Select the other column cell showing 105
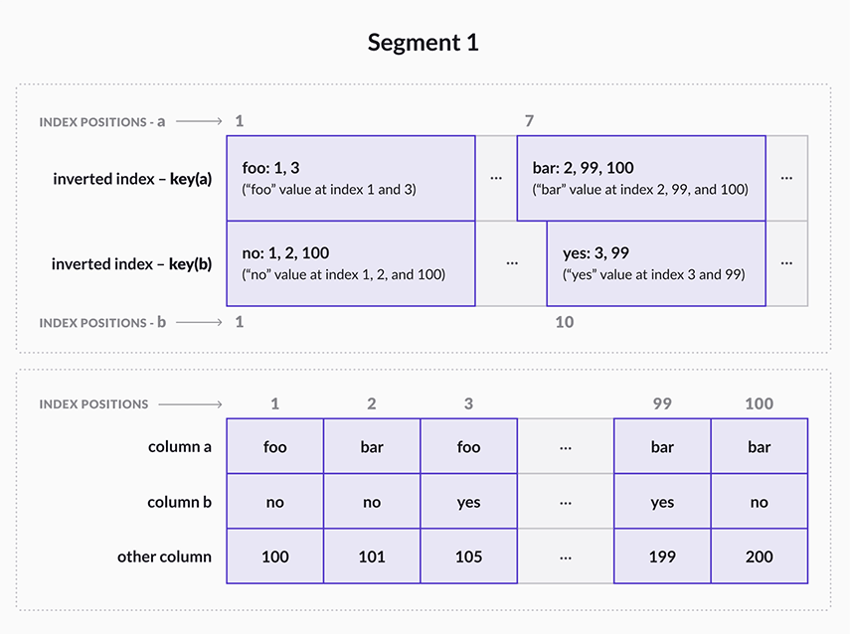 click(x=469, y=556)
